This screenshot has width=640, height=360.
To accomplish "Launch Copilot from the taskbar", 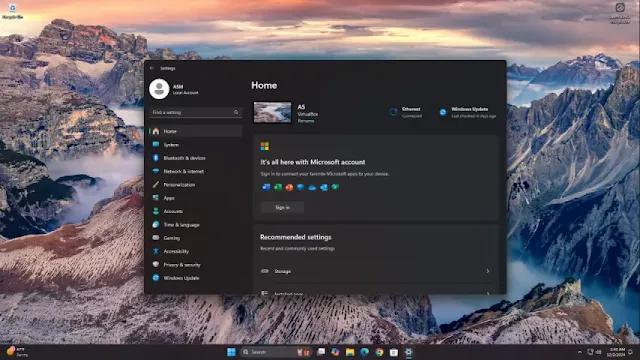I will pyautogui.click(x=336, y=352).
